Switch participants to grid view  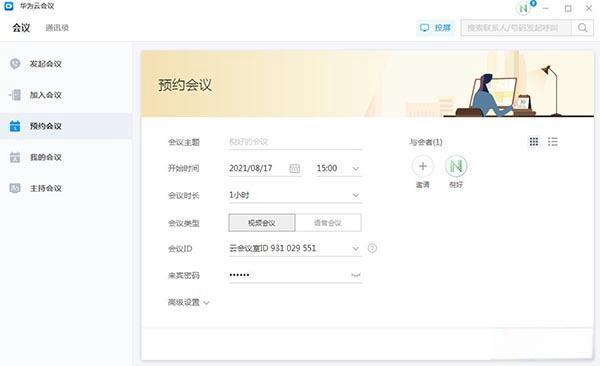pos(534,142)
